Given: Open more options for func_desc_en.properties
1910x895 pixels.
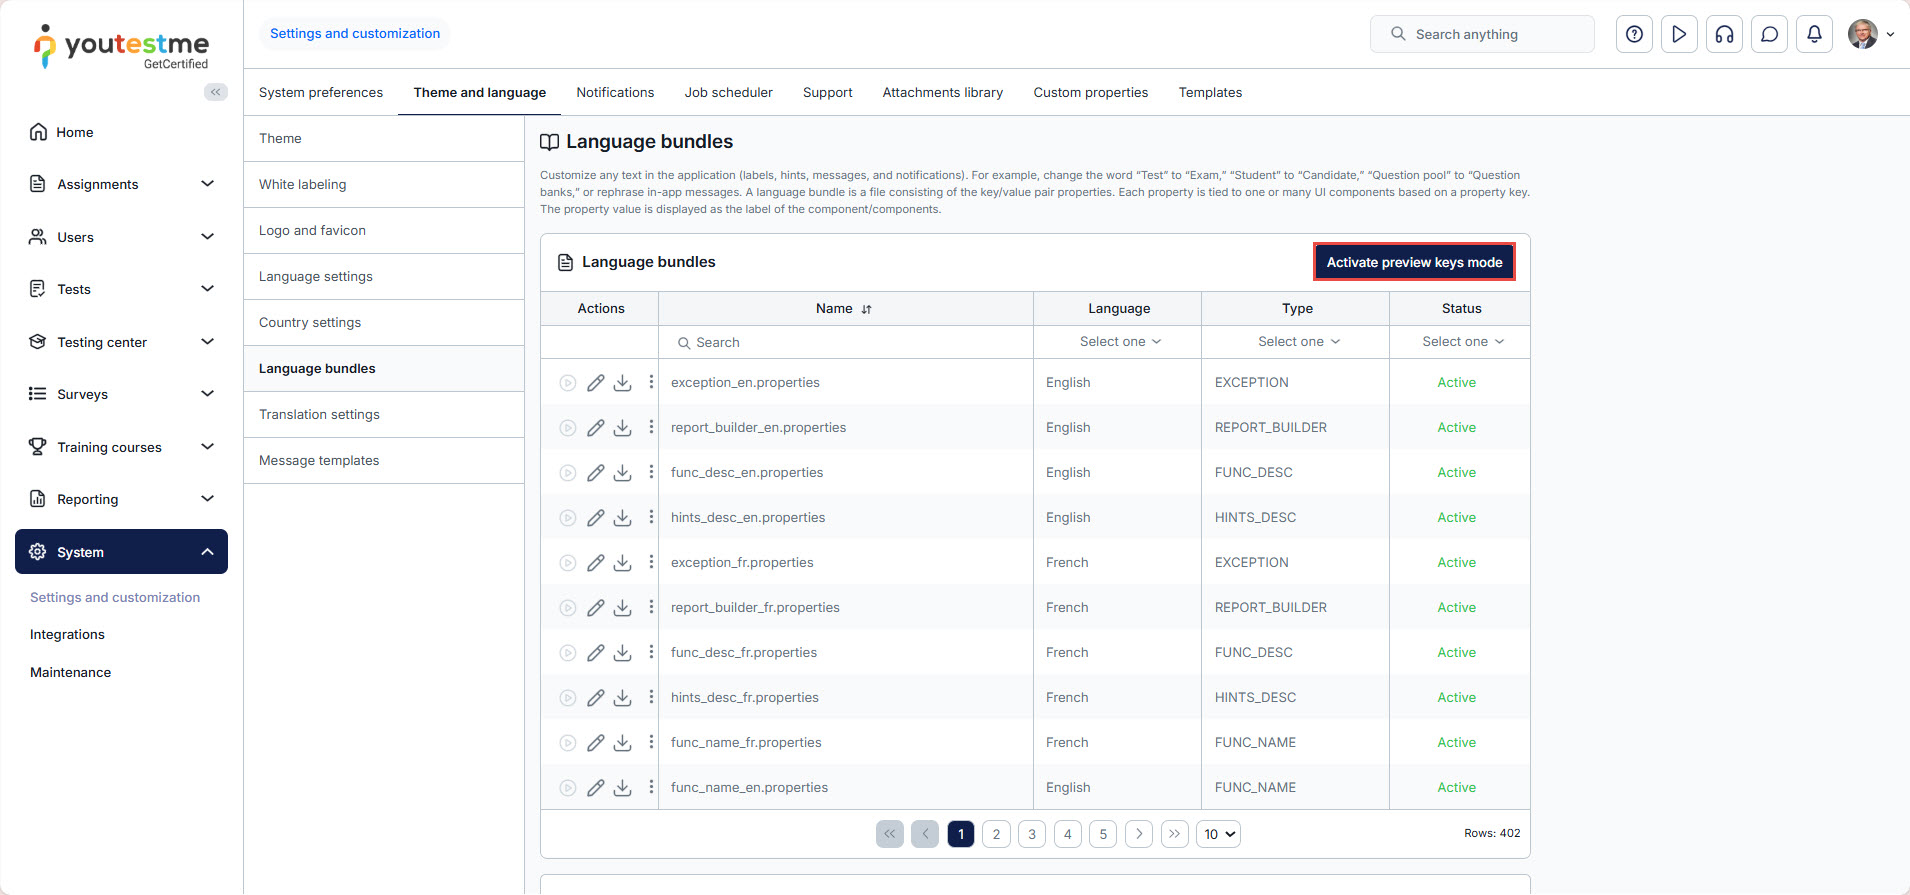Looking at the screenshot, I should click(651, 472).
